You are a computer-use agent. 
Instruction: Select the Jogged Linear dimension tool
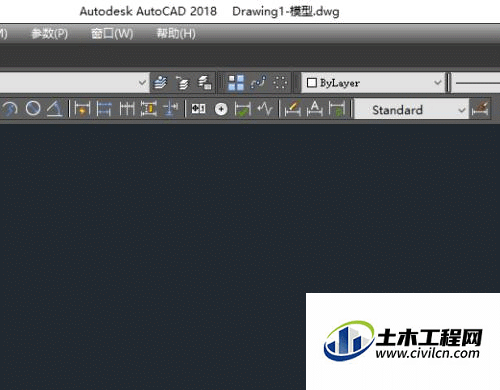pyautogui.click(x=265, y=109)
